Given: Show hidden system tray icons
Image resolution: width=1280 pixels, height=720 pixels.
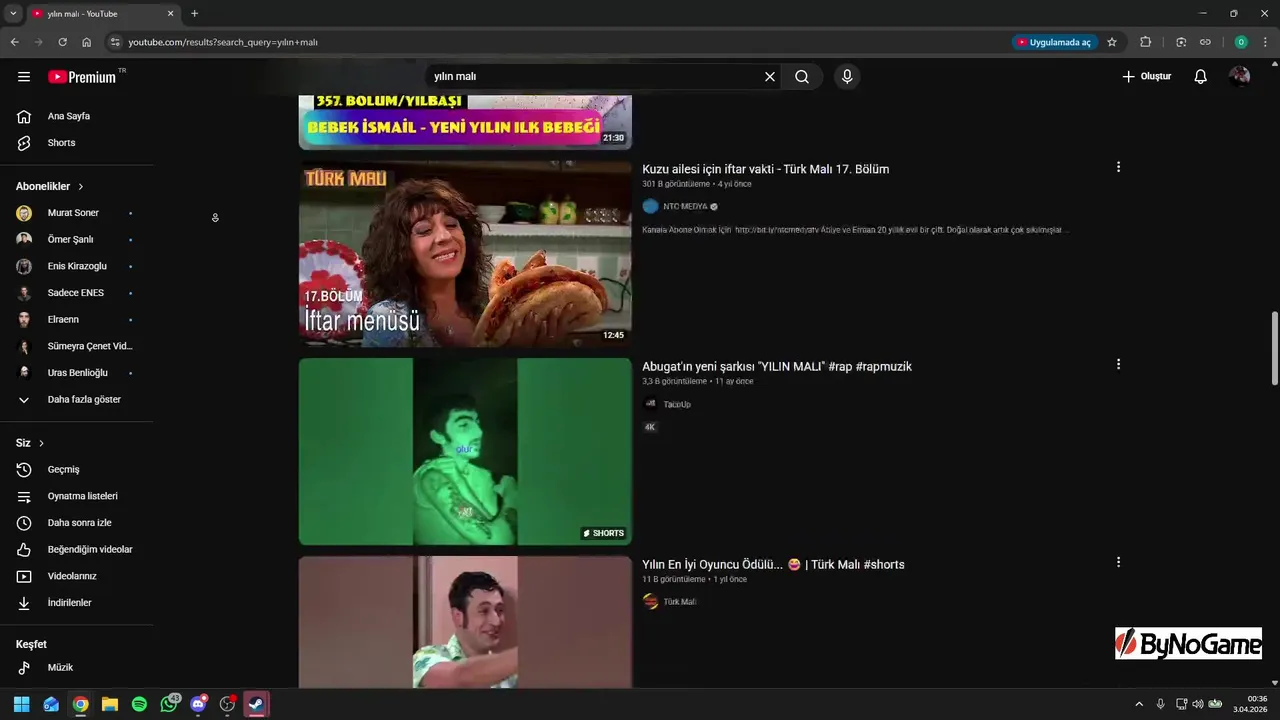Looking at the screenshot, I should (x=1138, y=704).
